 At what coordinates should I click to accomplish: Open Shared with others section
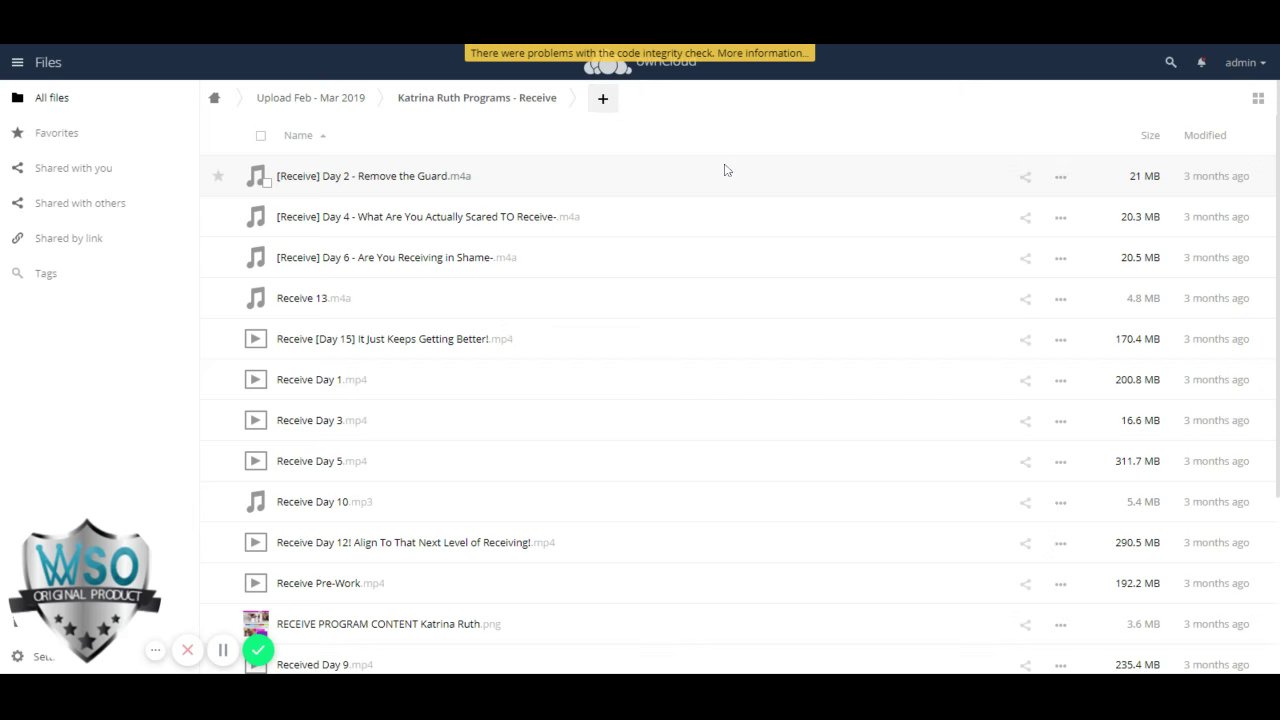[x=80, y=203]
